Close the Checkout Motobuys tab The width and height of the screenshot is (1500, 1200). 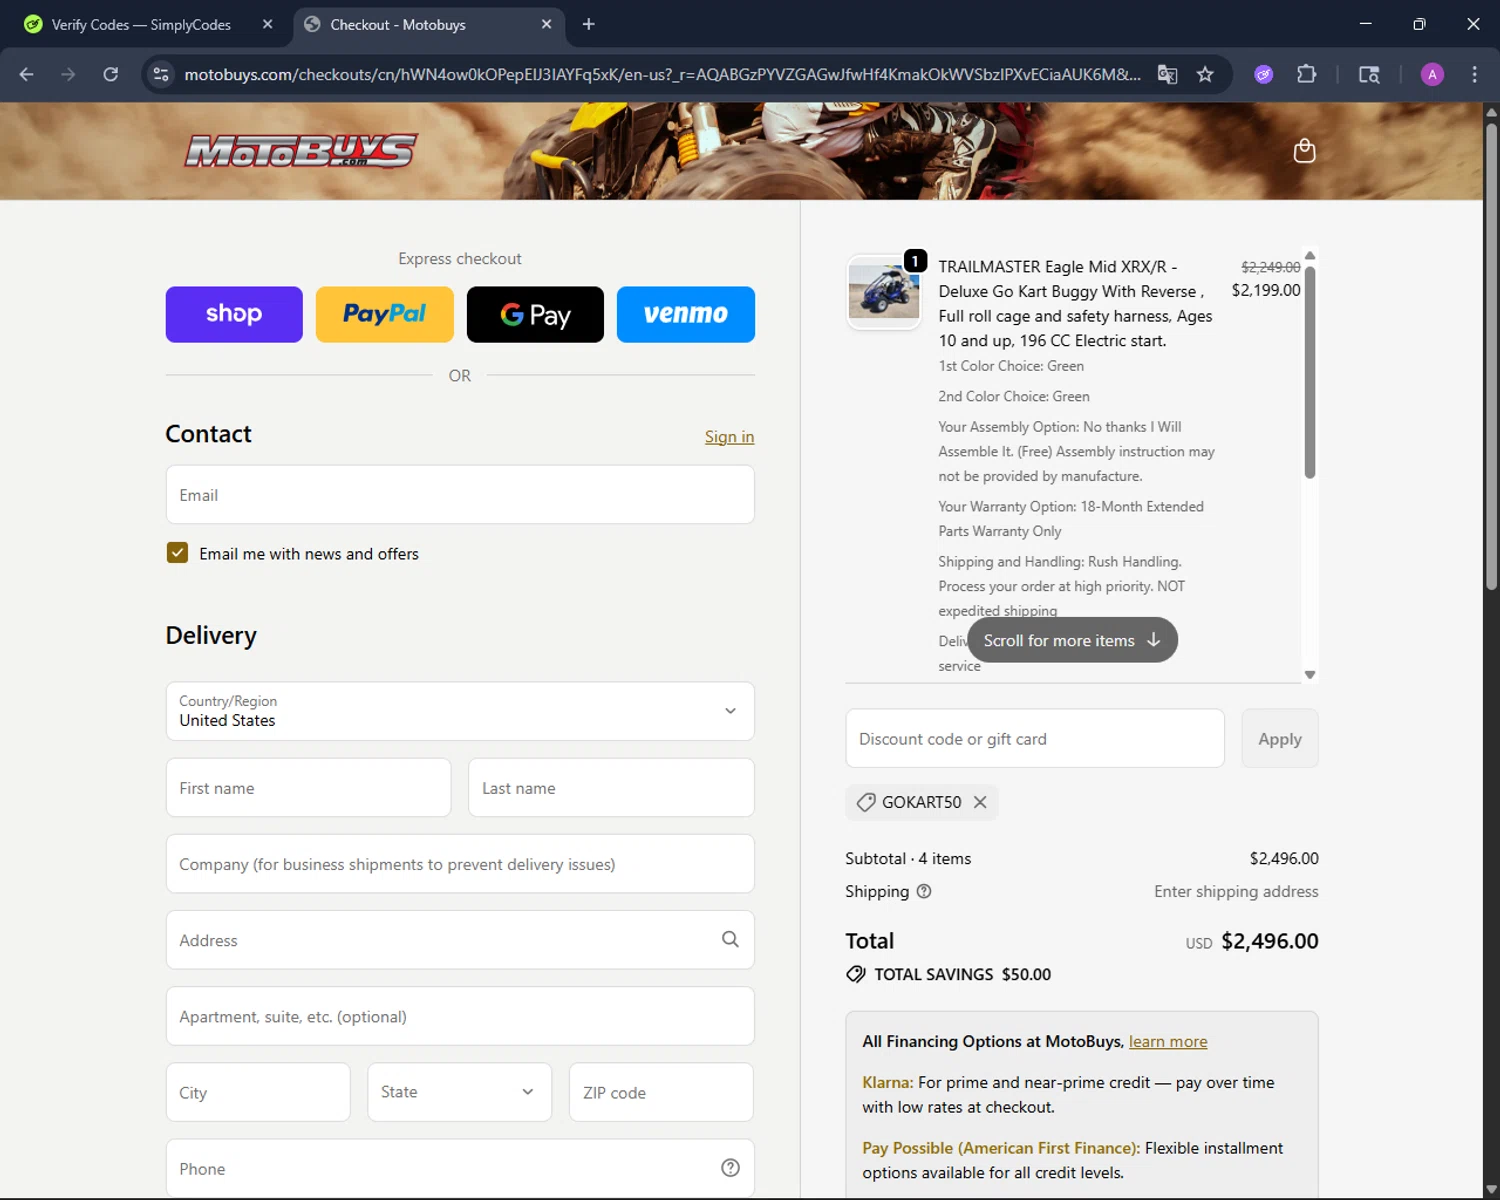pos(546,24)
